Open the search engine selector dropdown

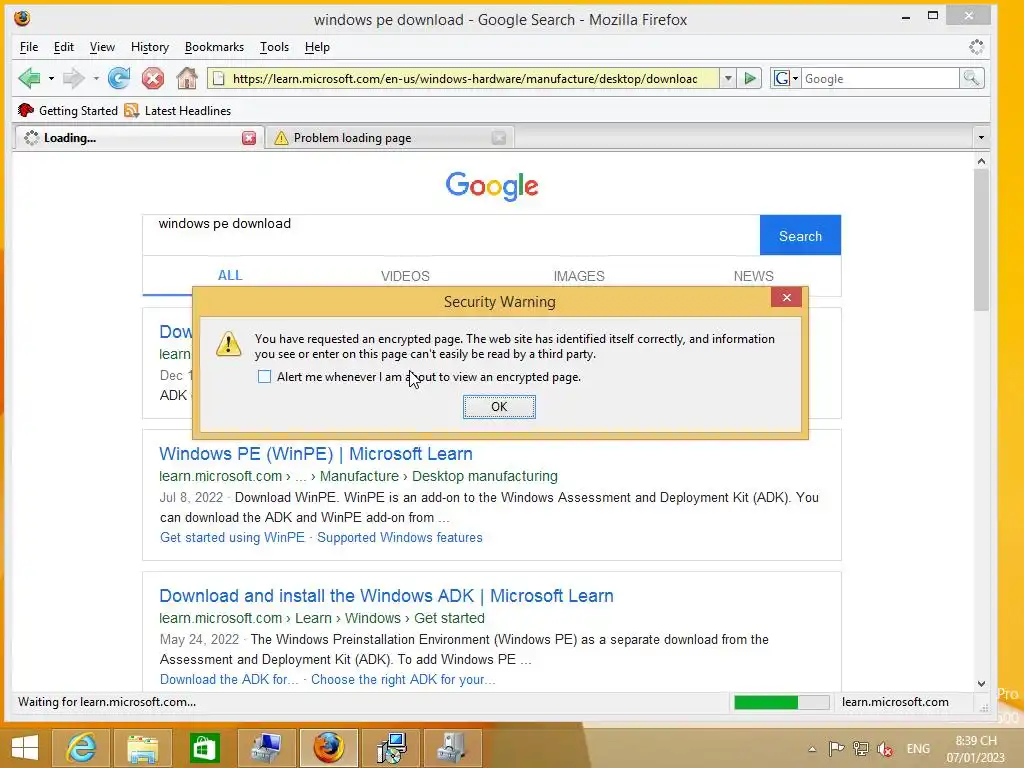click(x=786, y=78)
